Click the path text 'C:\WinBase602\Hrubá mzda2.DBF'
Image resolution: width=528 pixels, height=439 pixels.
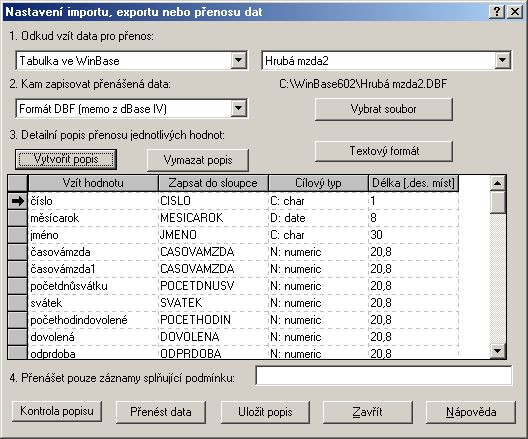tap(363, 84)
